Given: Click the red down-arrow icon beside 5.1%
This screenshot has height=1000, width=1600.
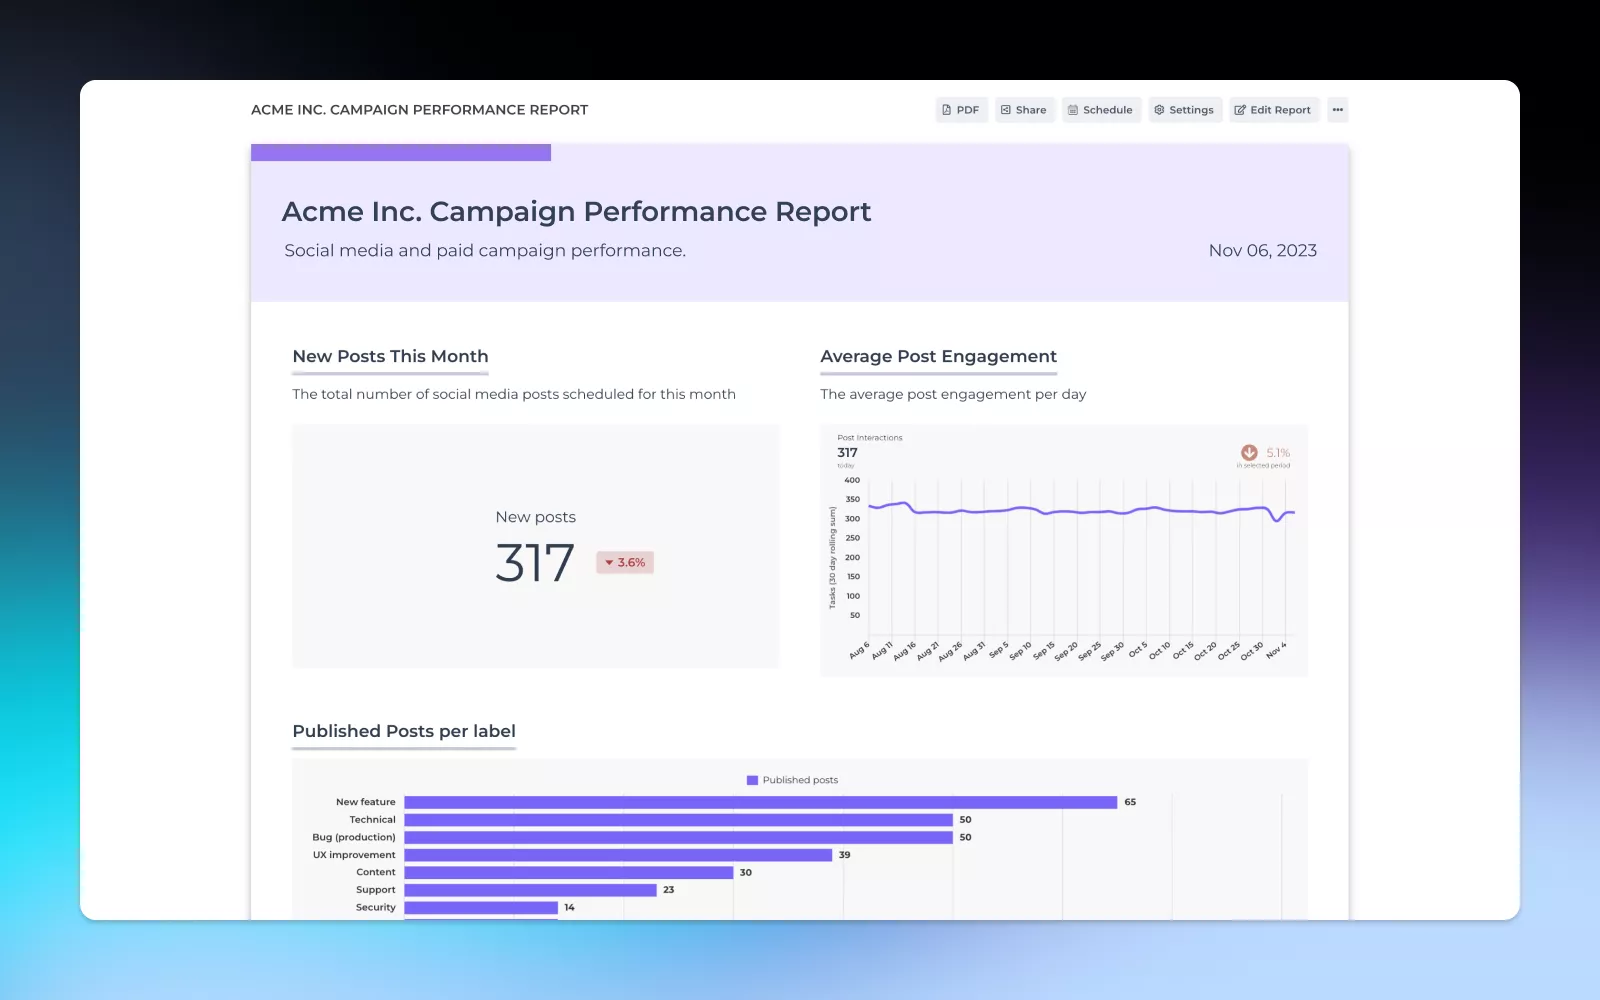Looking at the screenshot, I should click(1249, 452).
